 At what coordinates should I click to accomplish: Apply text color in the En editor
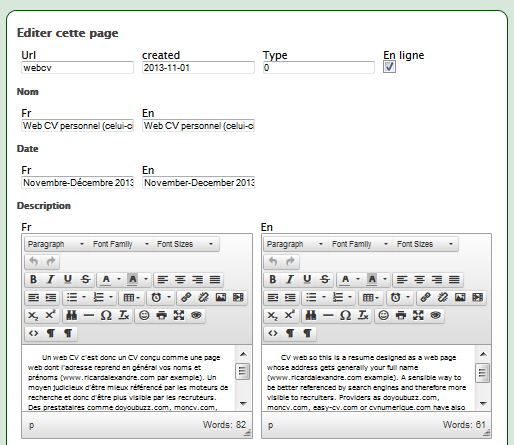(x=345, y=279)
